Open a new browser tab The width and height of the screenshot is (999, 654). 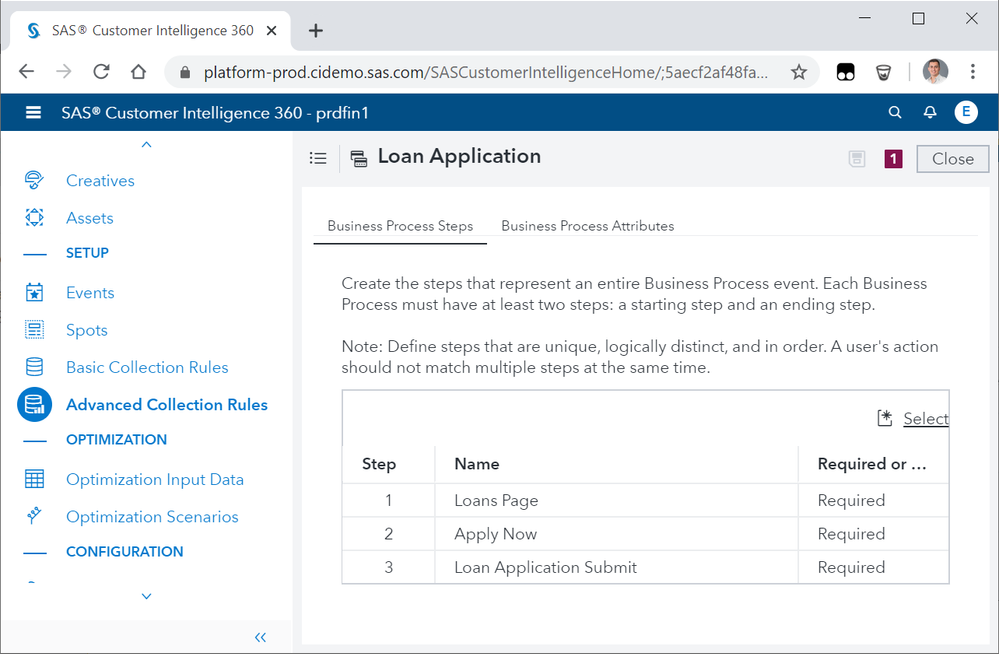click(316, 30)
